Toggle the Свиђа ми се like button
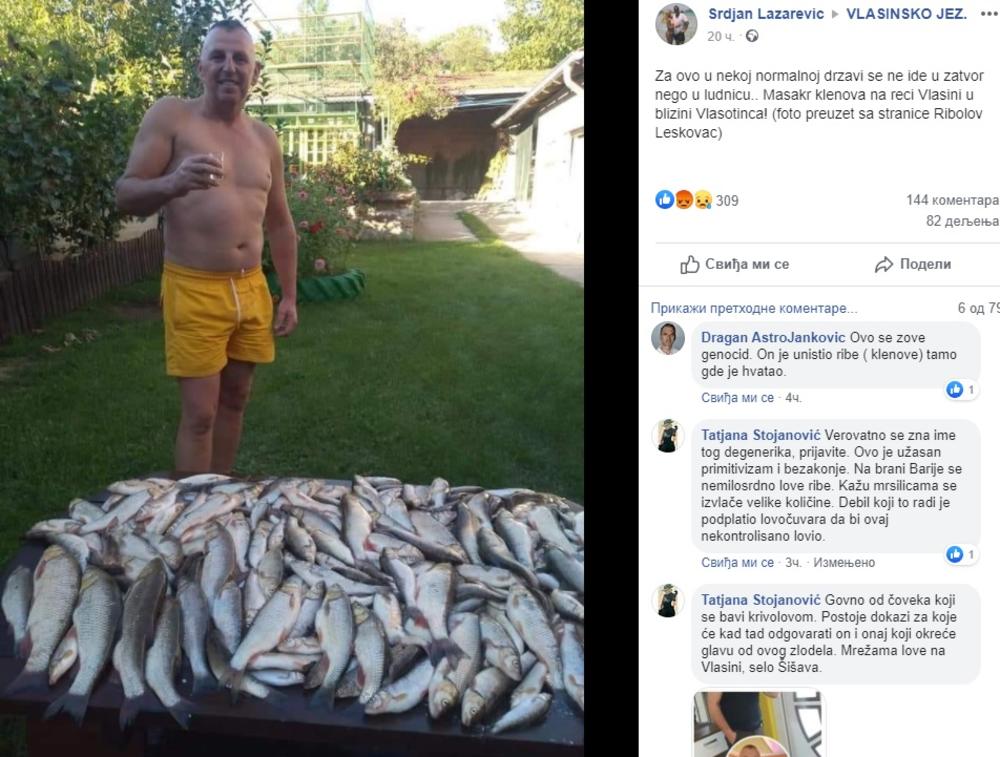 coord(735,264)
